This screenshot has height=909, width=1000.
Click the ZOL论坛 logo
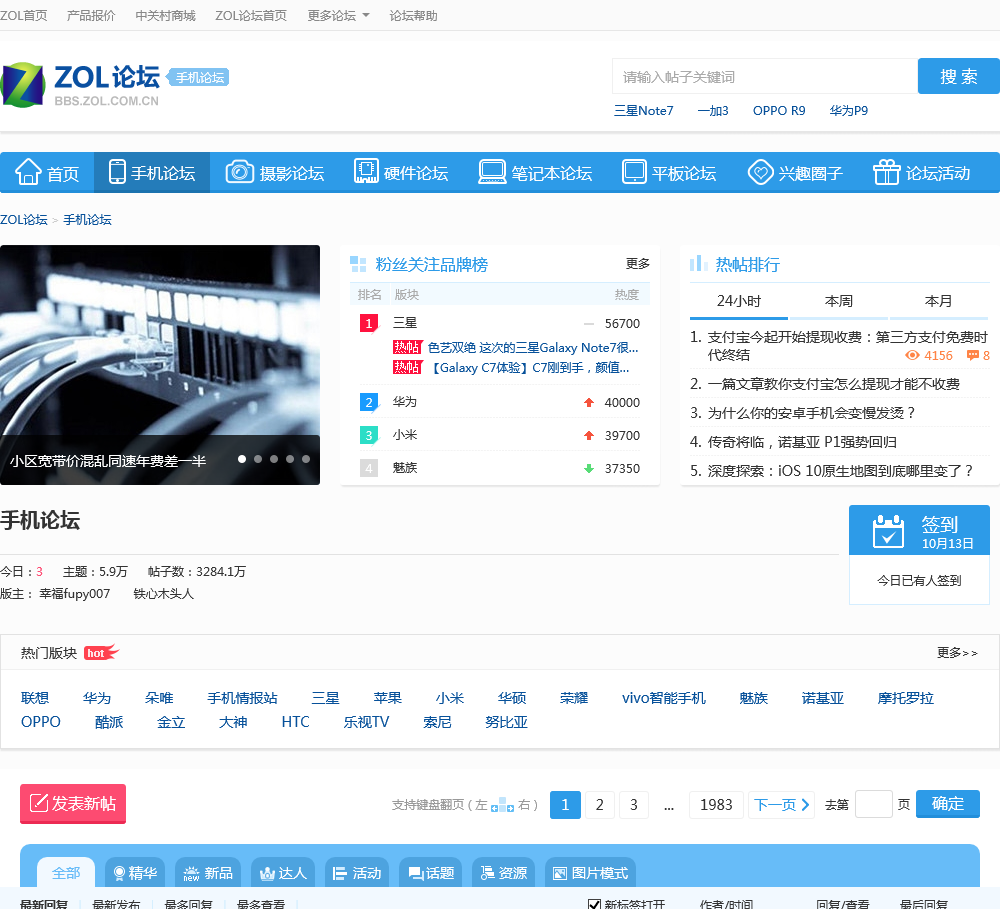[x=80, y=84]
